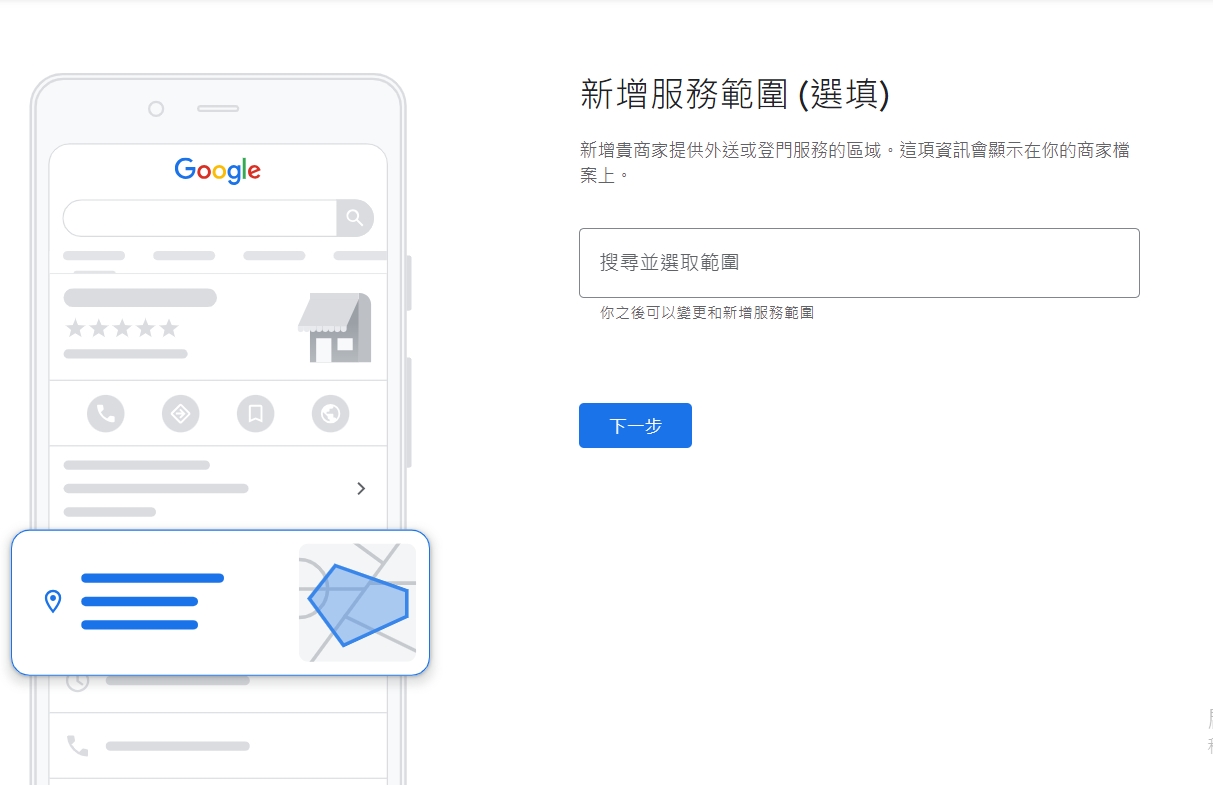Click the blue service area map thumbnail
1213x785 pixels.
[357, 603]
